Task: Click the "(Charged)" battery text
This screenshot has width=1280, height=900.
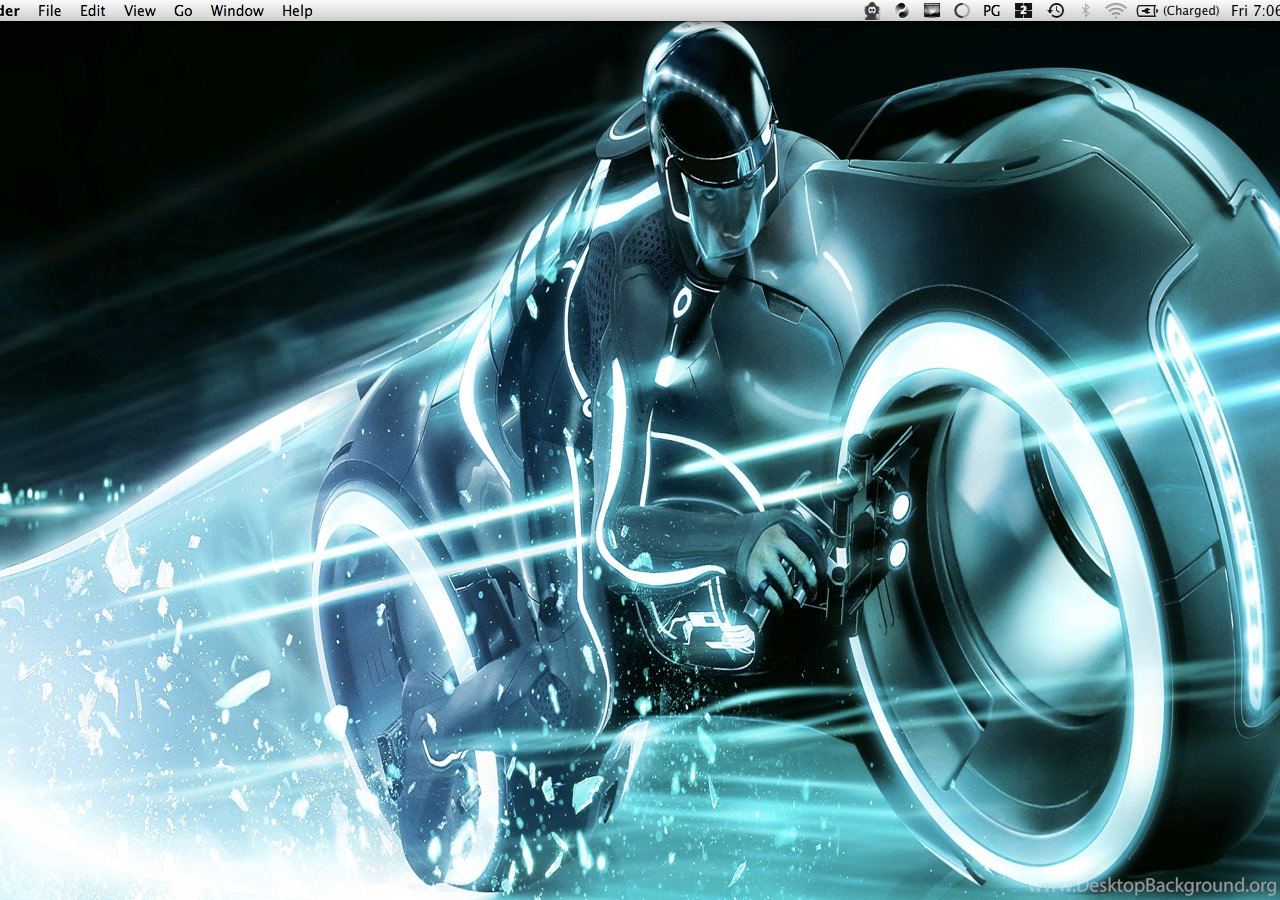Action: pyautogui.click(x=1191, y=11)
